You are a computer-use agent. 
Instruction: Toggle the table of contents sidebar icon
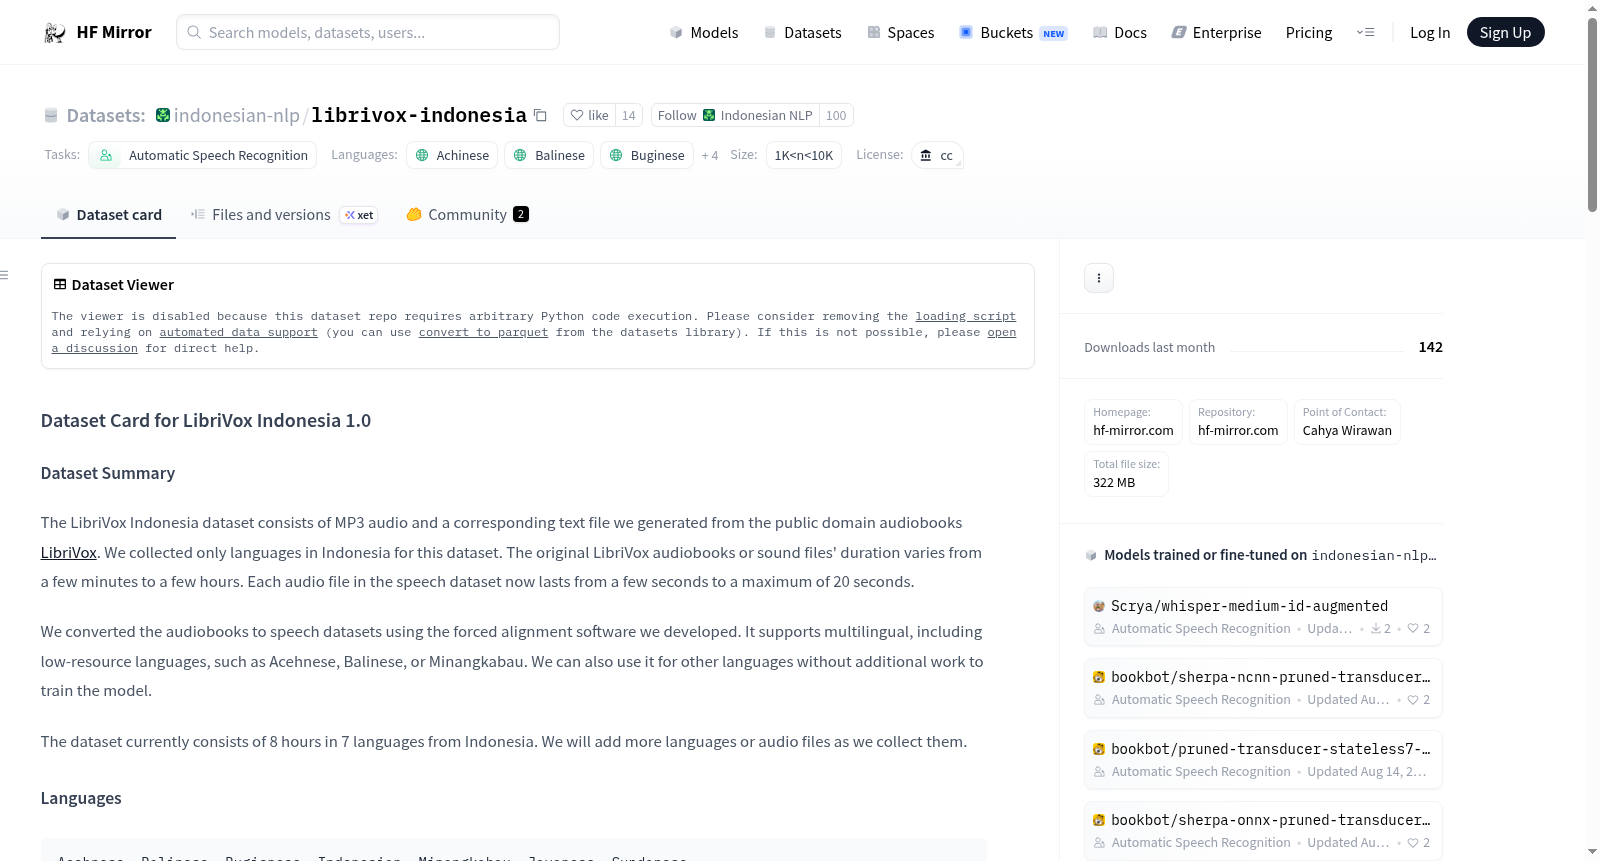[5, 275]
